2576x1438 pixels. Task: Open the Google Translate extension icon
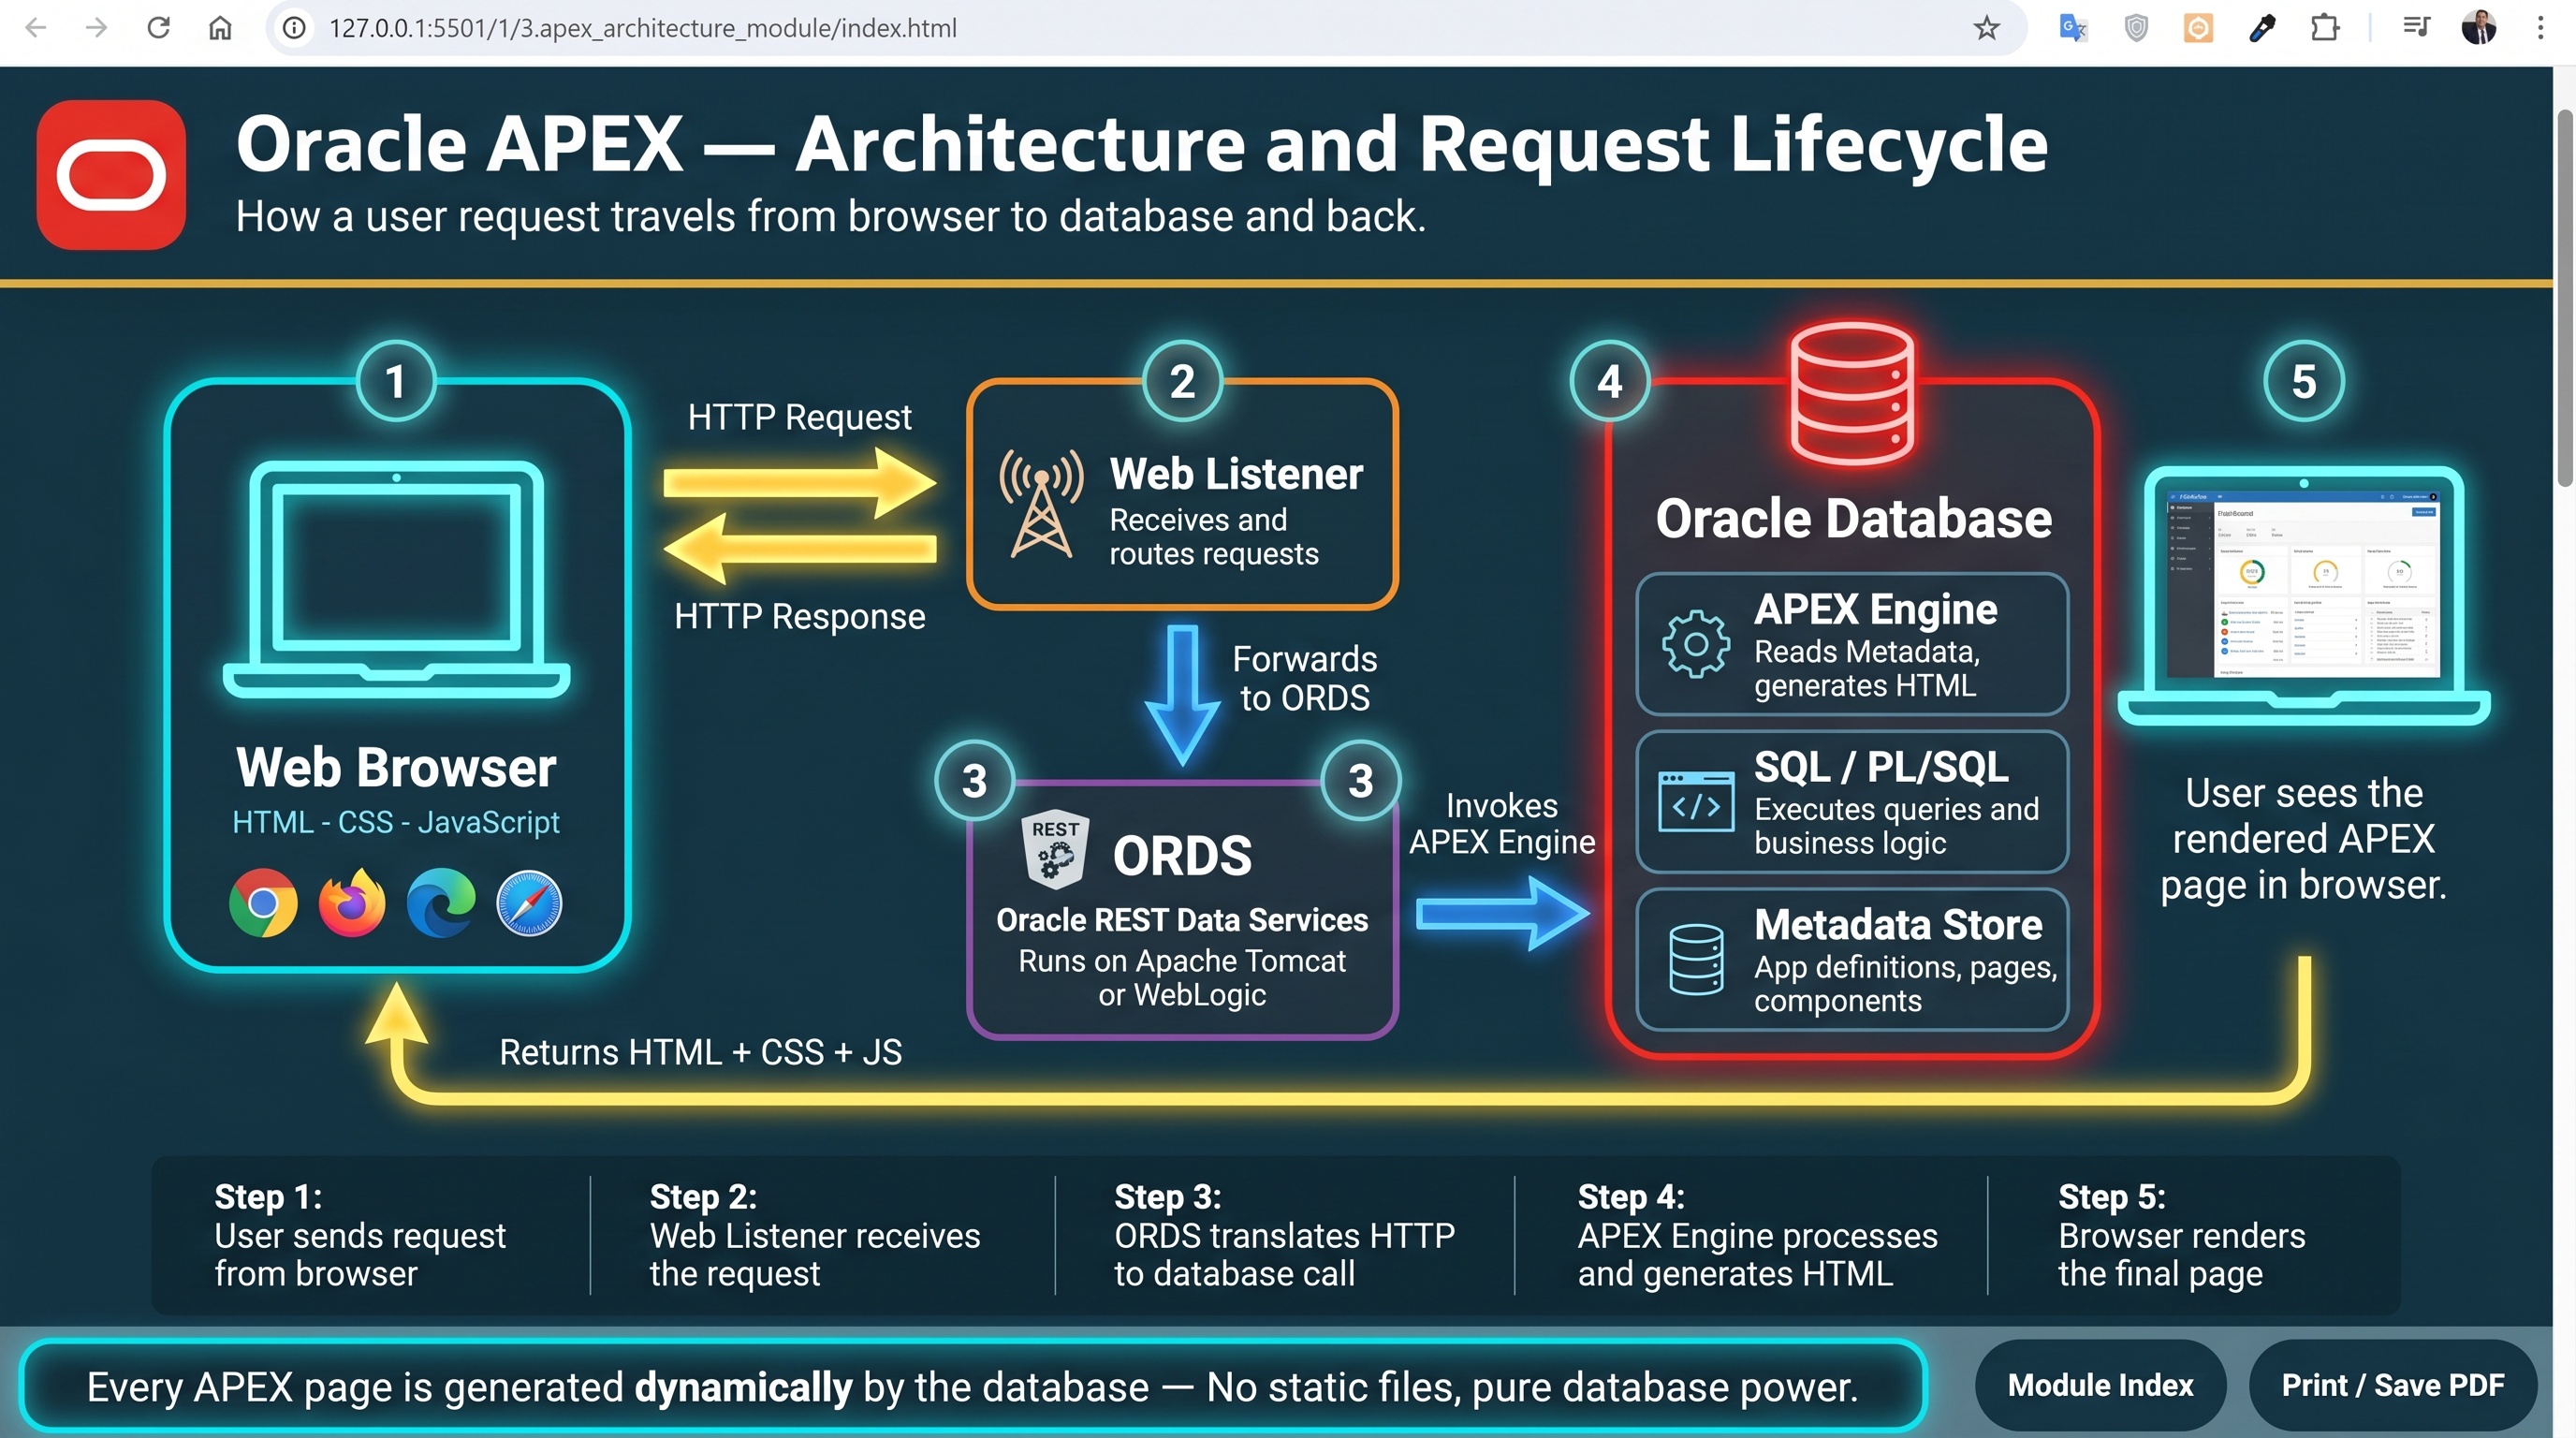coord(2073,28)
